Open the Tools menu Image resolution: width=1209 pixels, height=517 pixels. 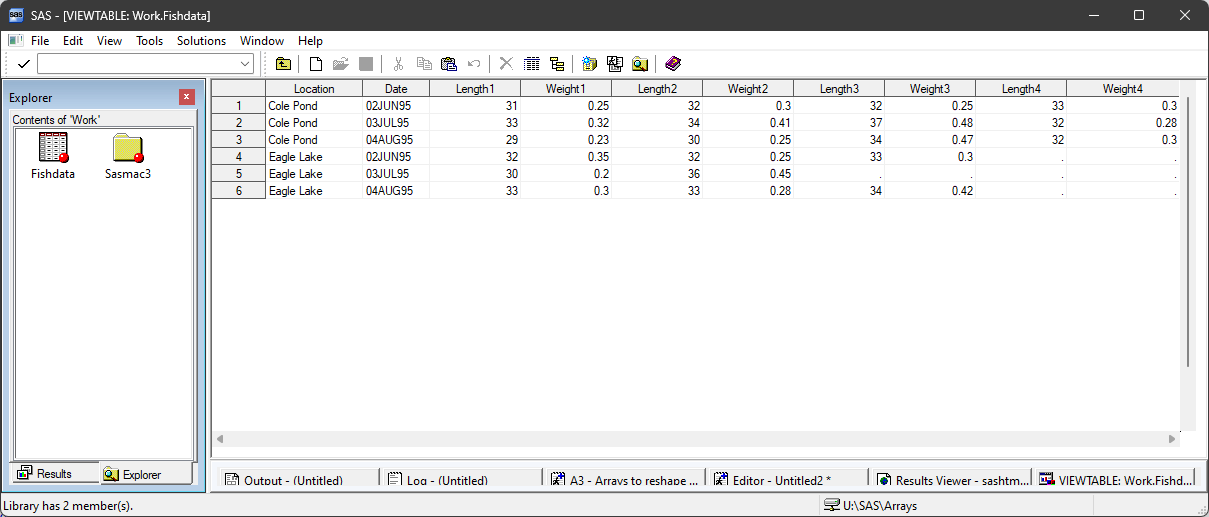pyautogui.click(x=149, y=41)
